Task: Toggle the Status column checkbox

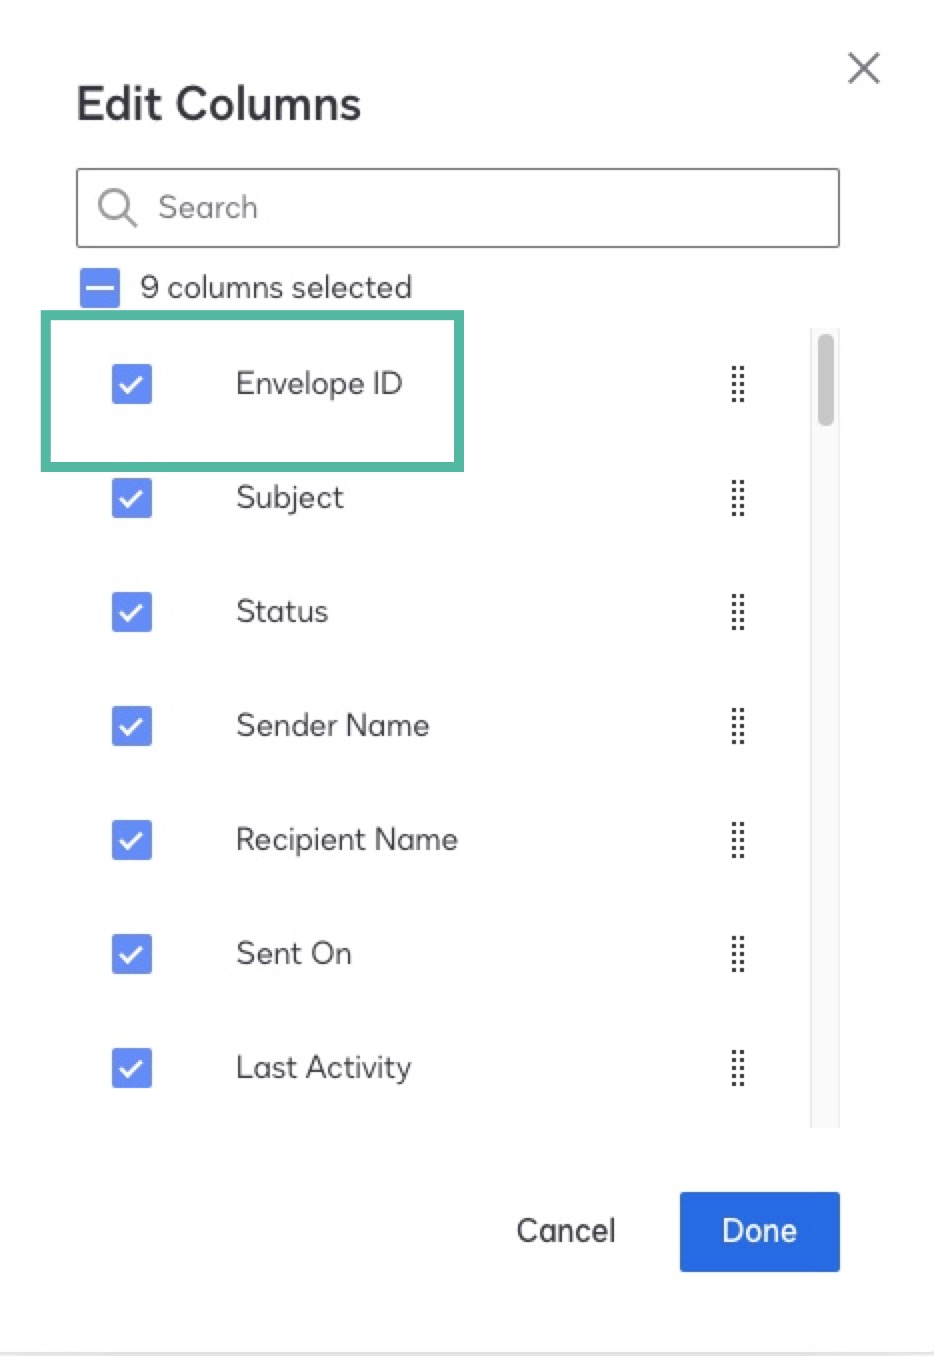Action: point(131,612)
